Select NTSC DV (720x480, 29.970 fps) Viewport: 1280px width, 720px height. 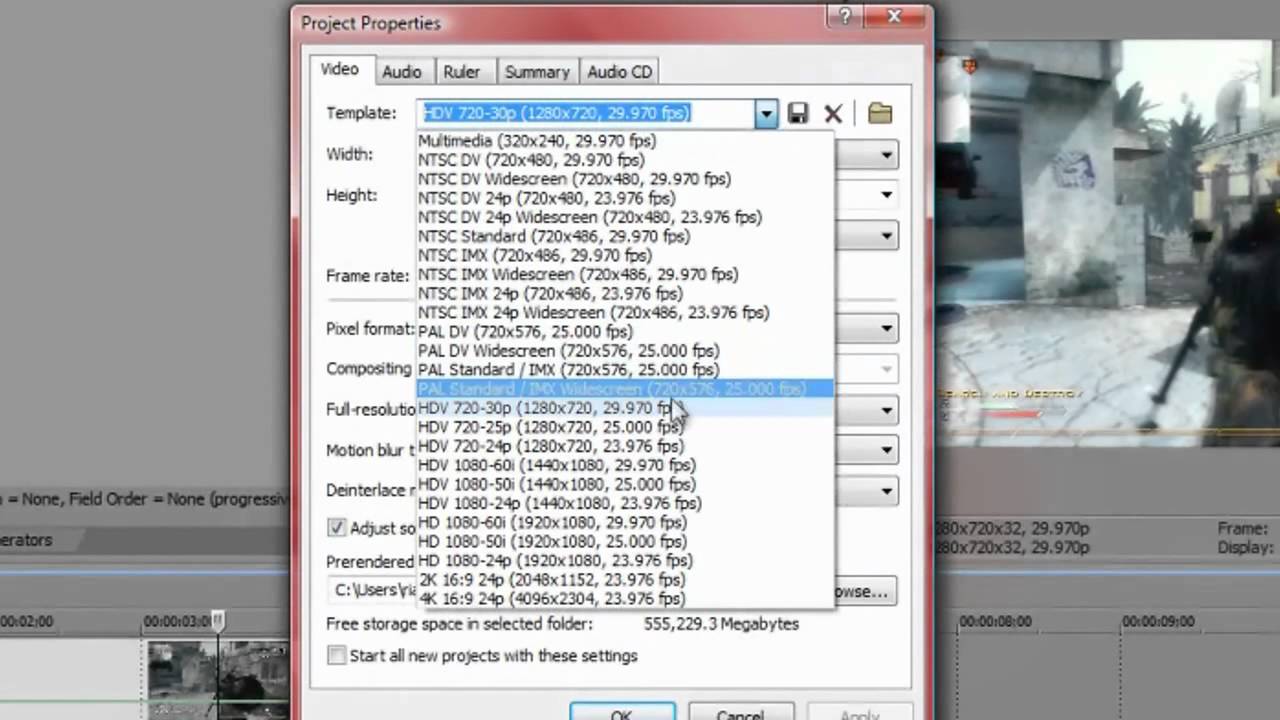[624, 160]
